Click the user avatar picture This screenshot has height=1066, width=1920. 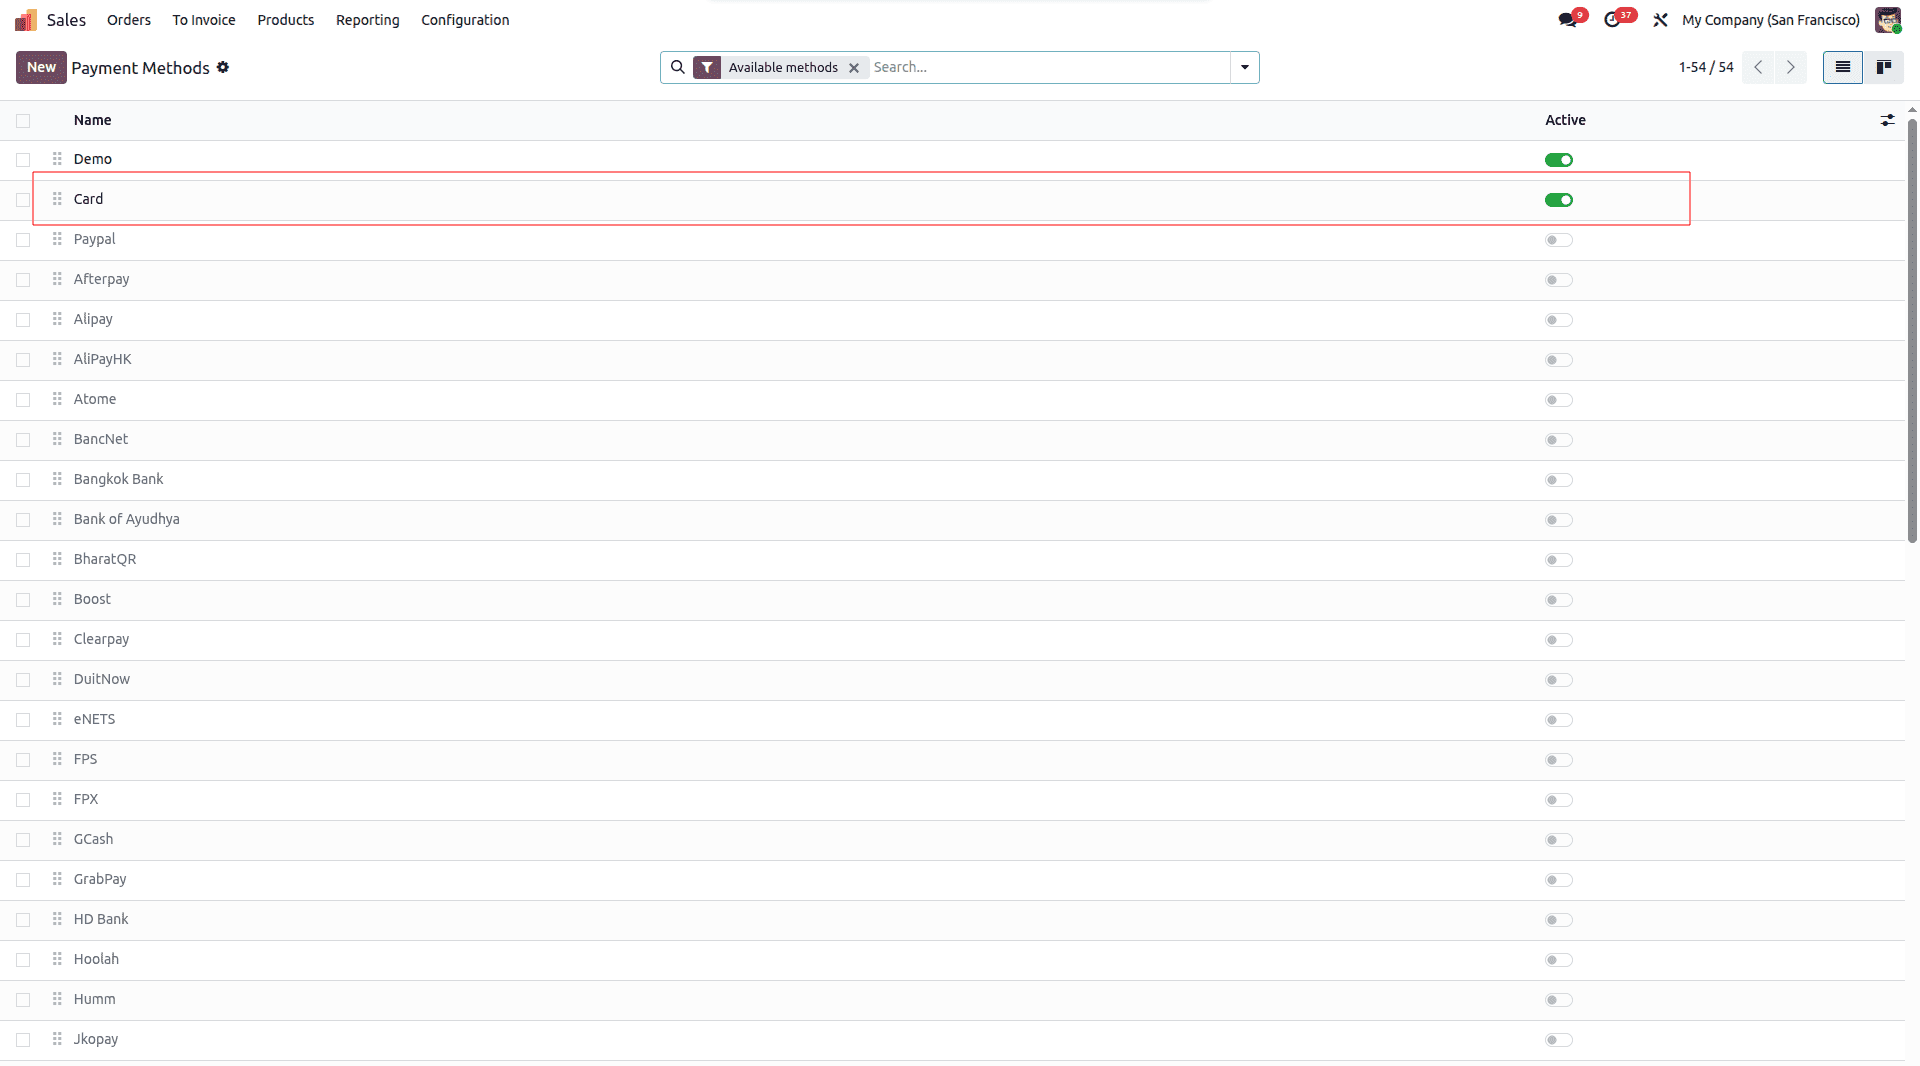(1888, 19)
